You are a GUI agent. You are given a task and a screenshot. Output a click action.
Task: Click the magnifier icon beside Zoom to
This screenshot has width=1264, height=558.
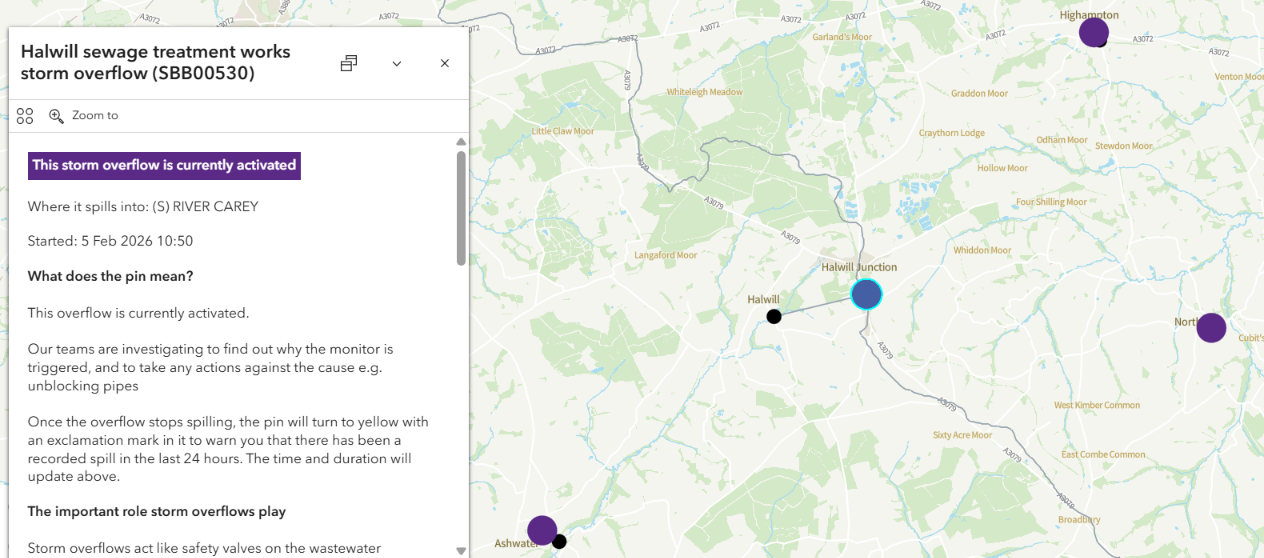[x=57, y=116]
